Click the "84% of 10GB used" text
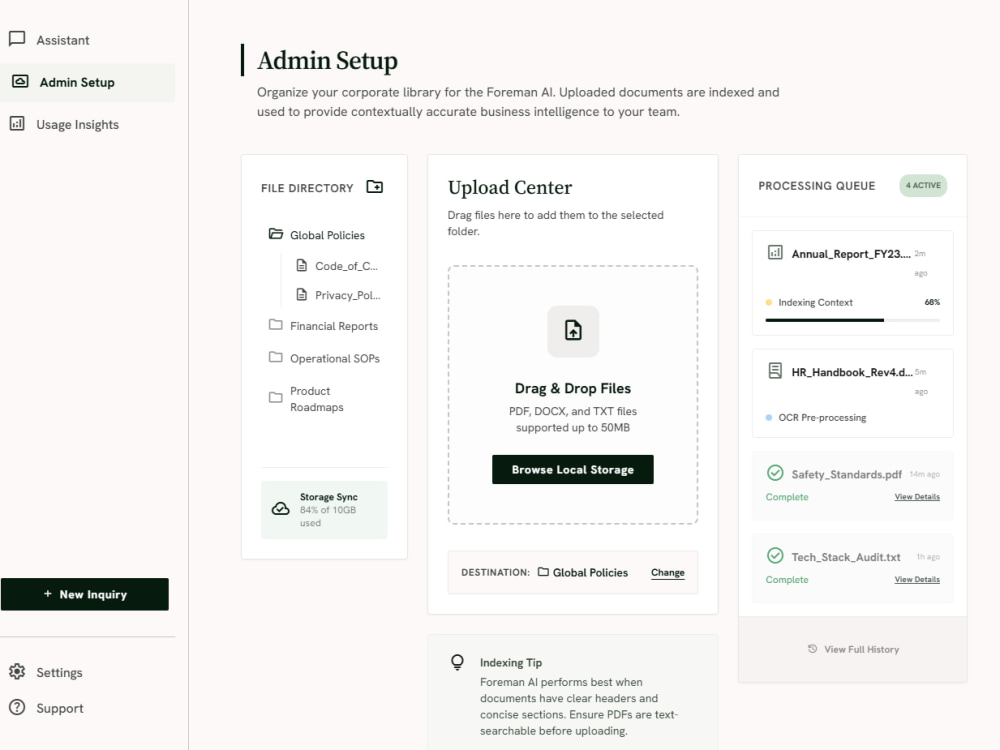The image size is (1000, 750). click(x=328, y=517)
